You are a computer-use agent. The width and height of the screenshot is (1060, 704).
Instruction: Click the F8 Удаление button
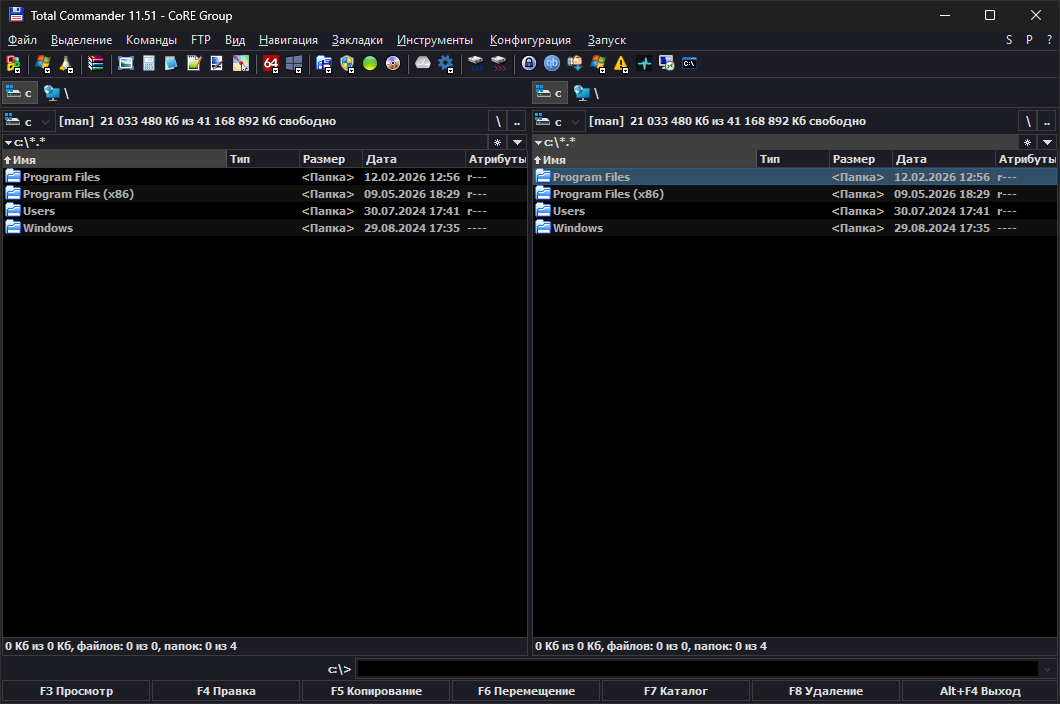point(825,691)
